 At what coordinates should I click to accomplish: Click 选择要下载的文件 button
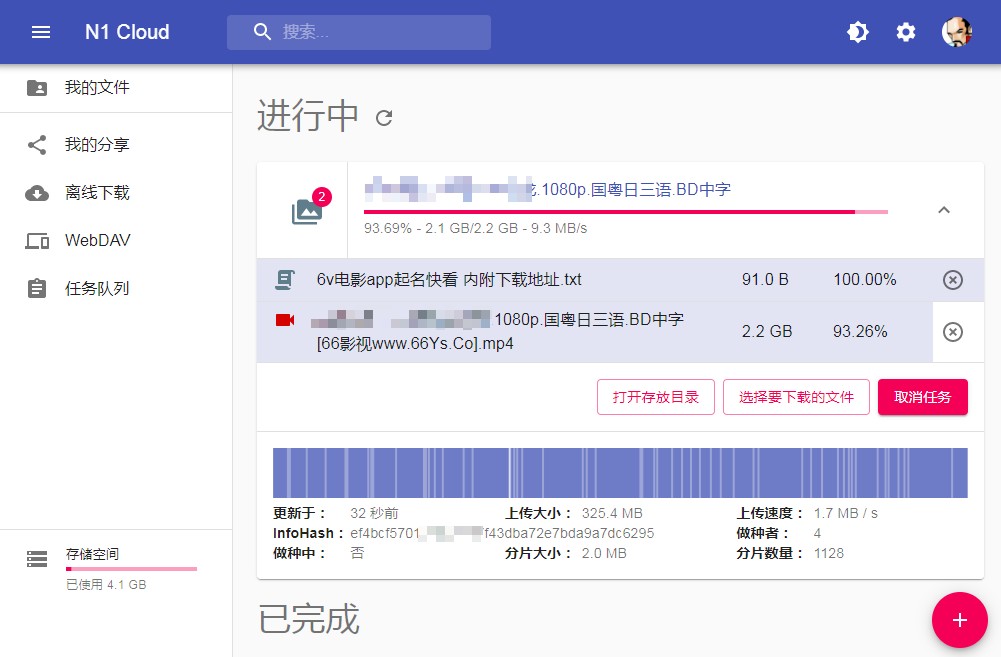[x=796, y=397]
